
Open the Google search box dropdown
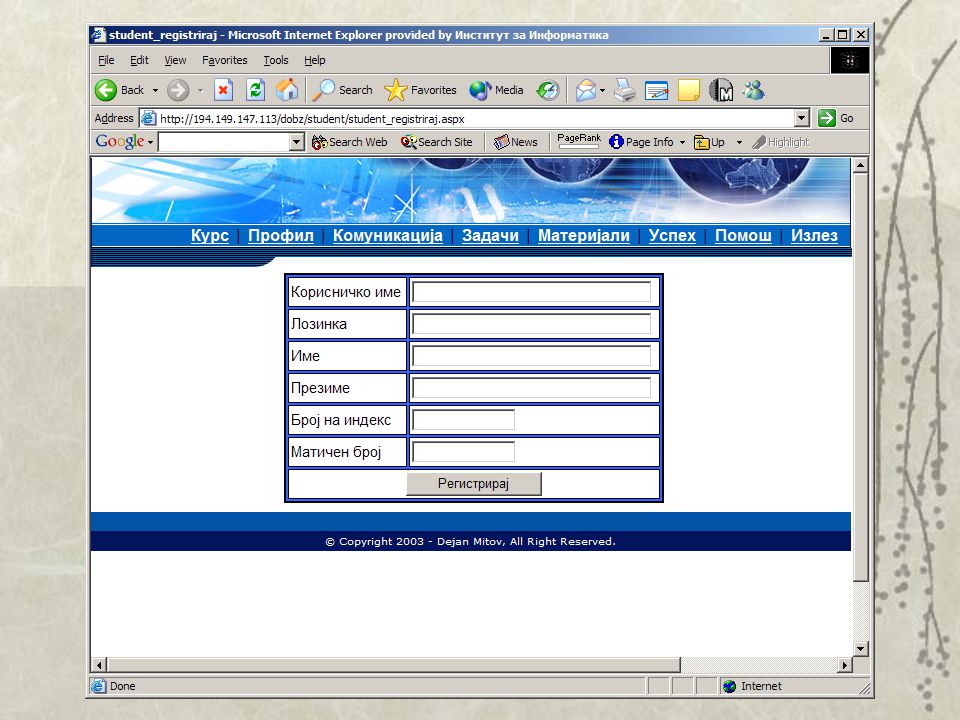(x=296, y=142)
